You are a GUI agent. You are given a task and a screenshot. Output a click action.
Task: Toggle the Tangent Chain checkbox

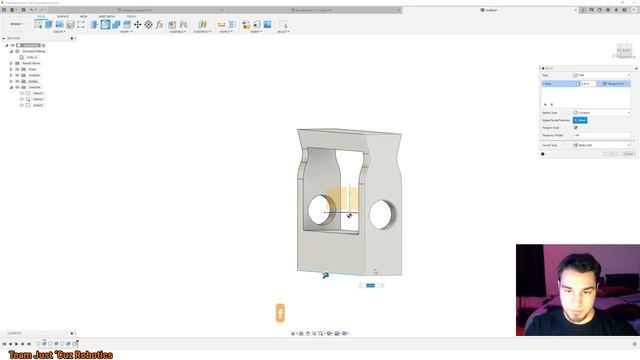pyautogui.click(x=576, y=128)
